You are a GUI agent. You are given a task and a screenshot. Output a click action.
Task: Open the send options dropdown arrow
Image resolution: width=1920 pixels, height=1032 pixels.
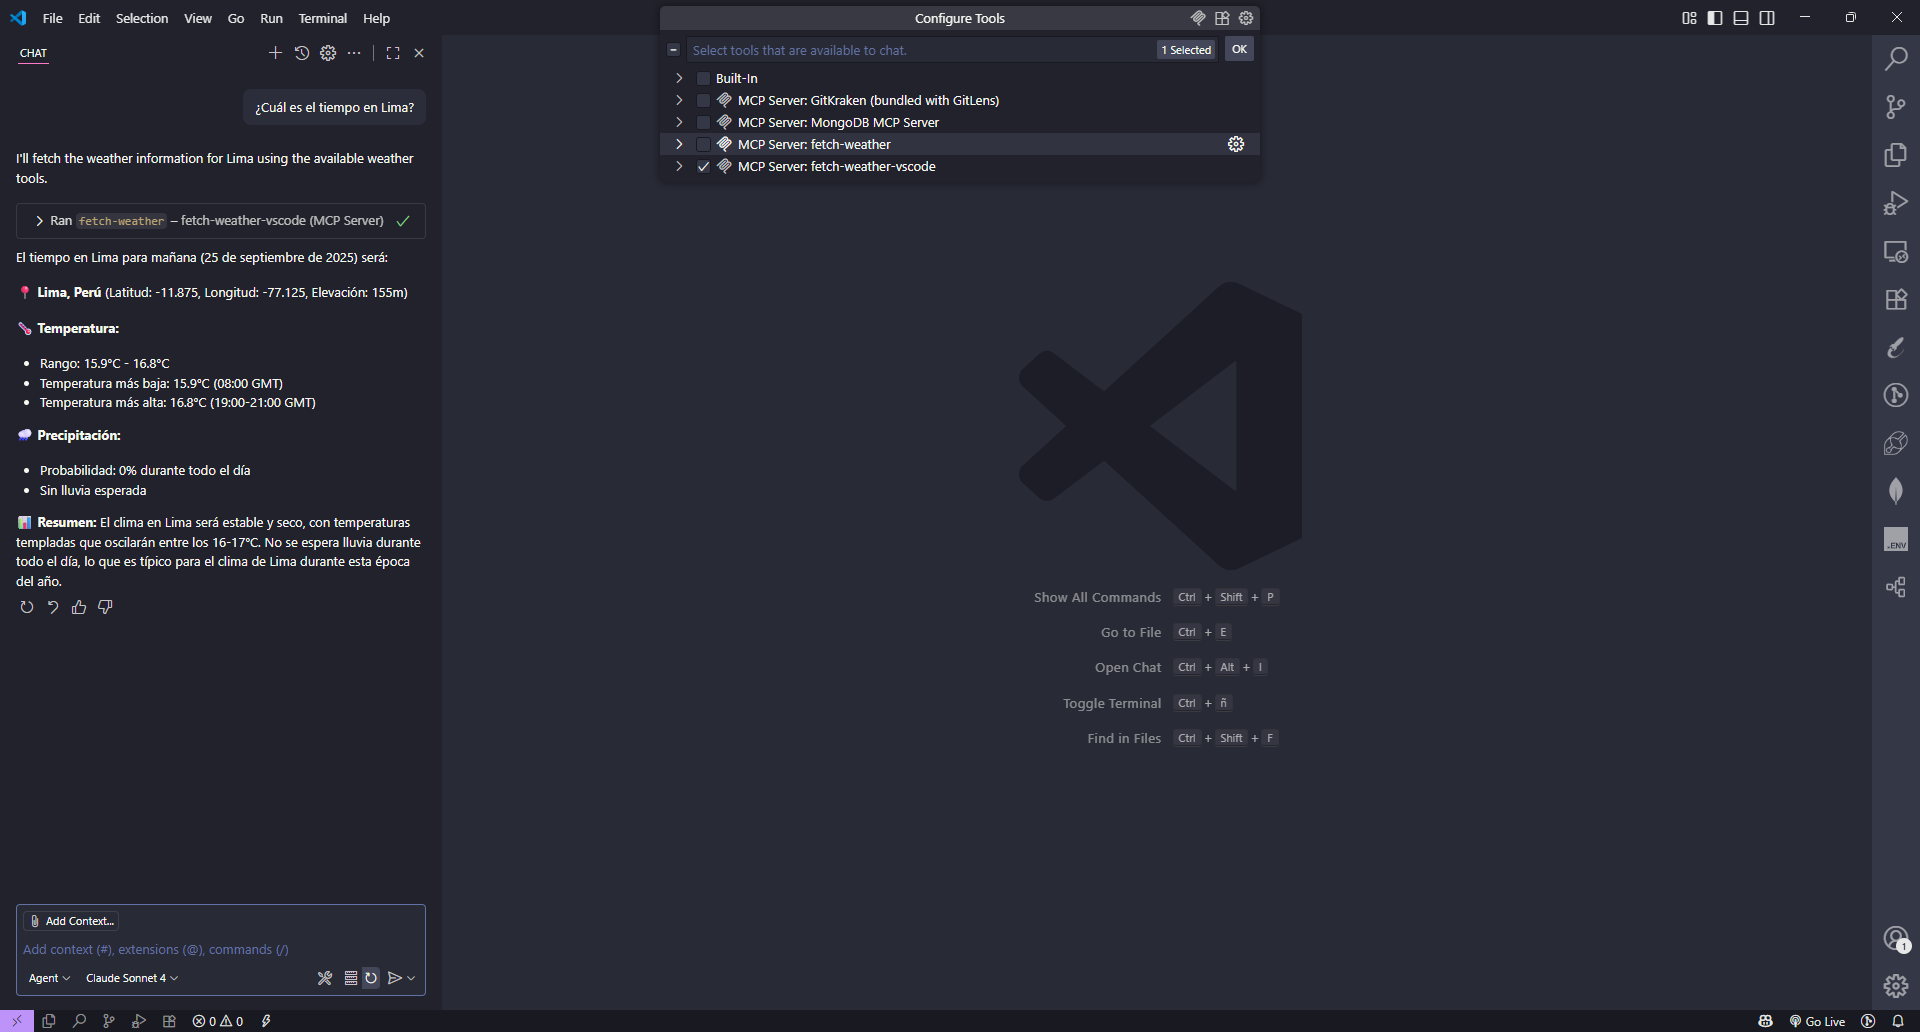click(411, 978)
